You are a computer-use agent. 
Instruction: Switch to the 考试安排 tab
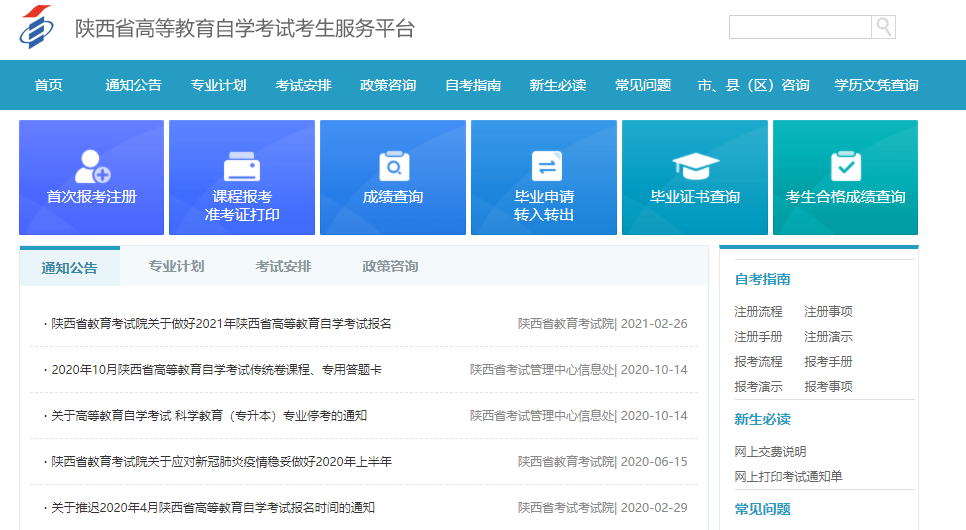tap(283, 266)
